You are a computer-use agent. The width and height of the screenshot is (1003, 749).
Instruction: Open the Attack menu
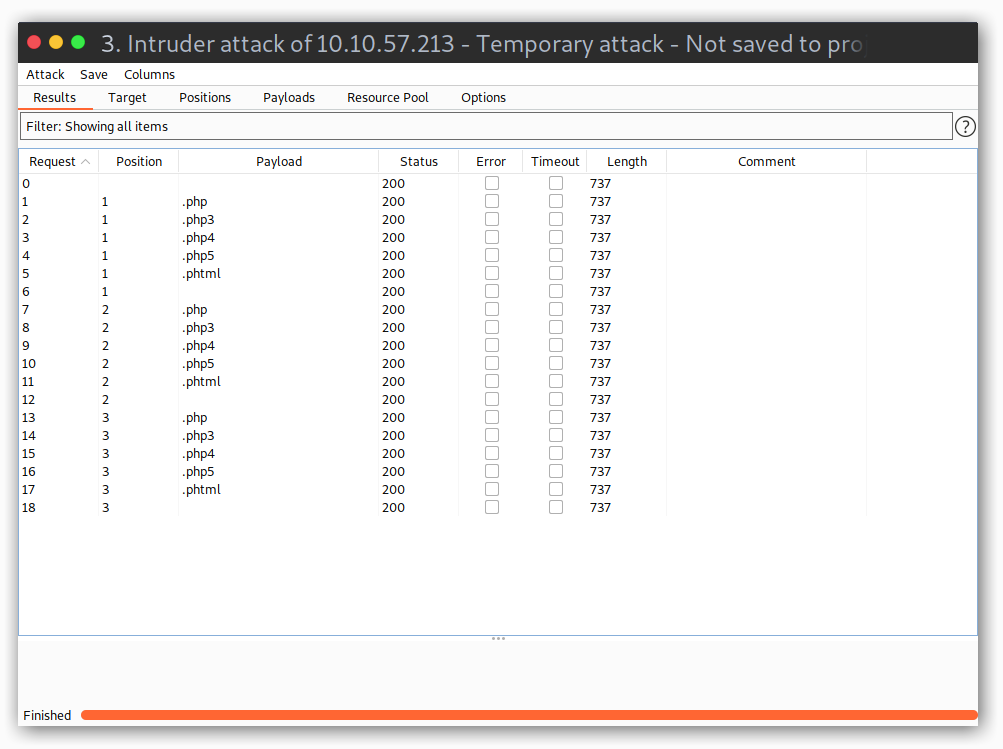tap(45, 74)
